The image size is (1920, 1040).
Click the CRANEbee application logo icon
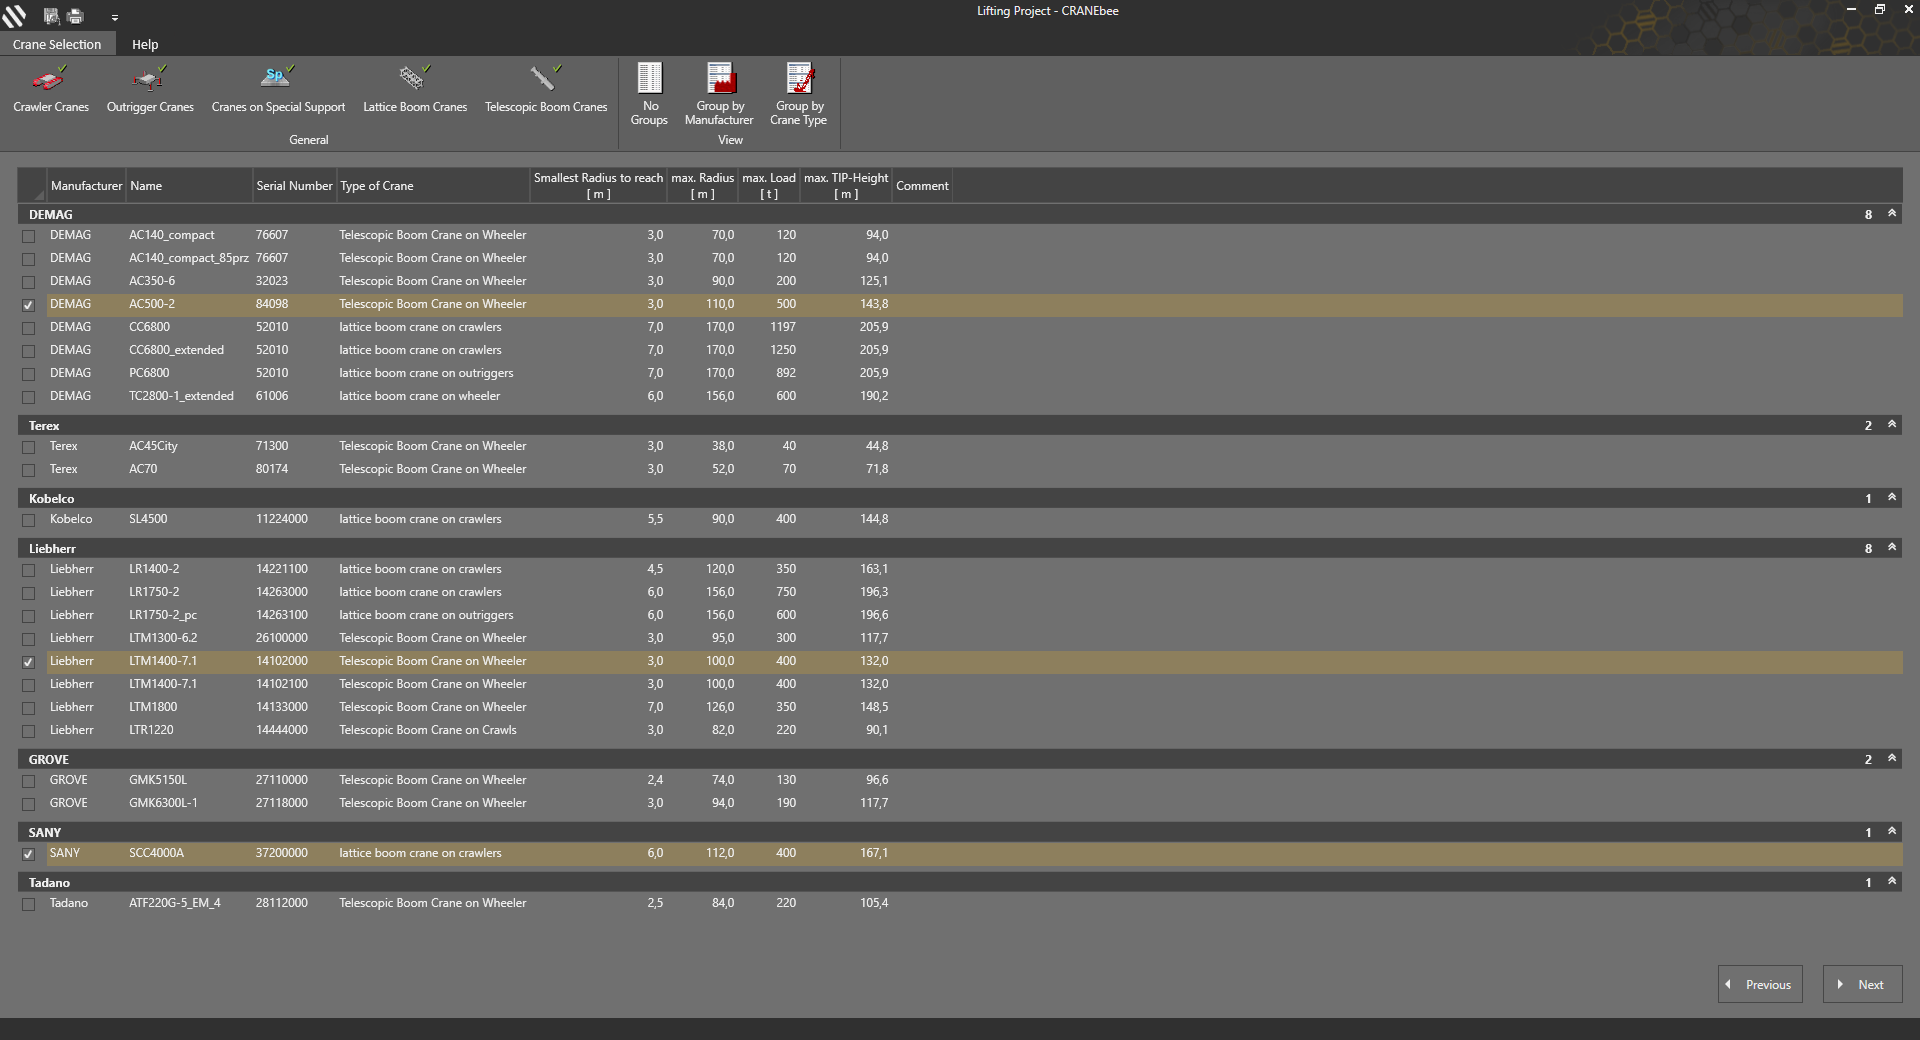[14, 15]
